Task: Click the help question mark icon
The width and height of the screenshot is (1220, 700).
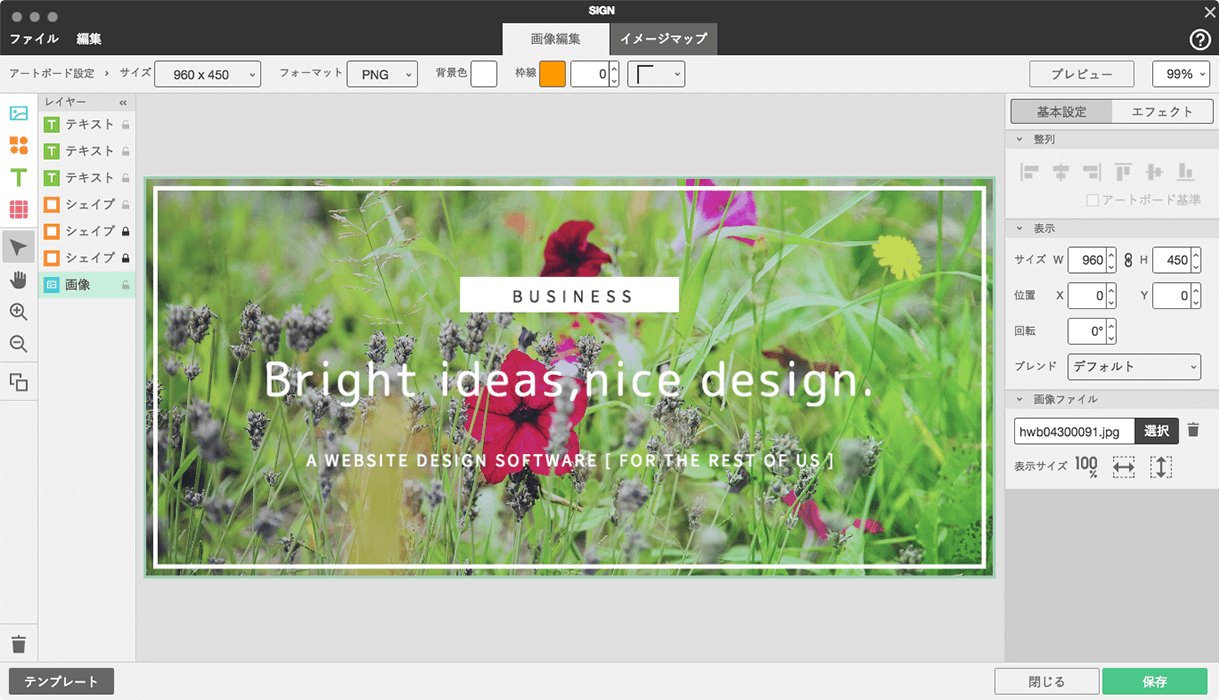Action: click(1200, 39)
